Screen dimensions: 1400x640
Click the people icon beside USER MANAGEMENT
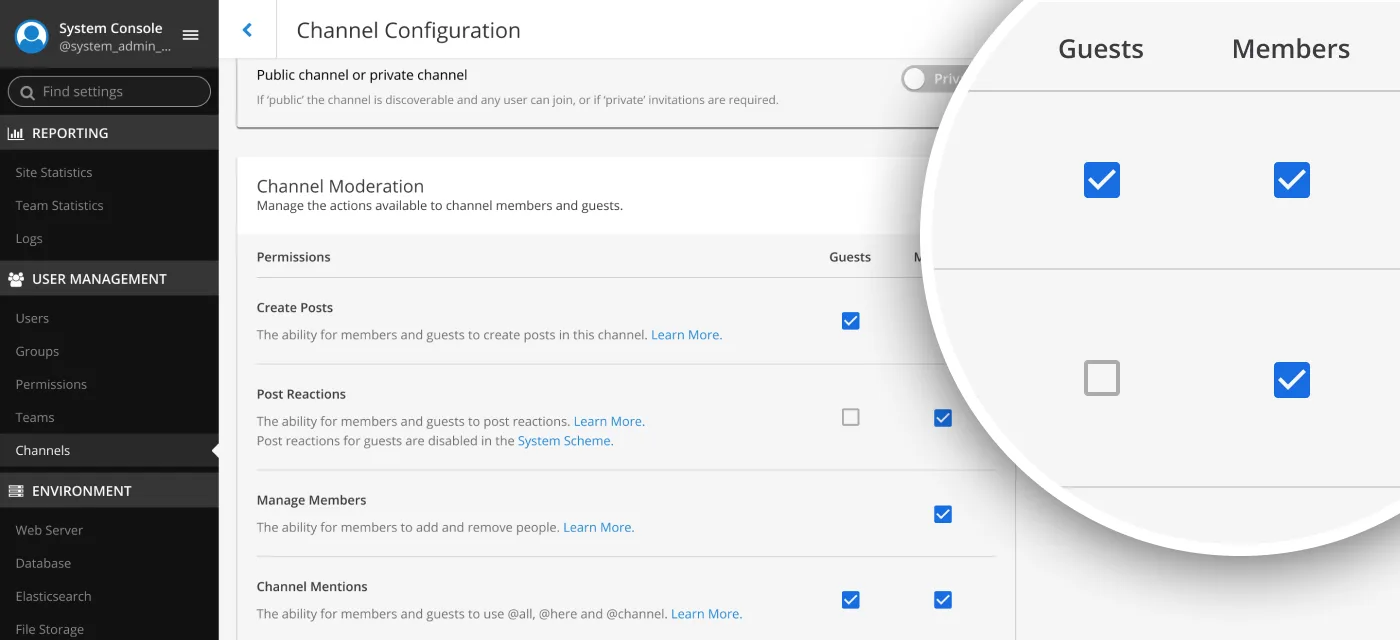tap(16, 279)
